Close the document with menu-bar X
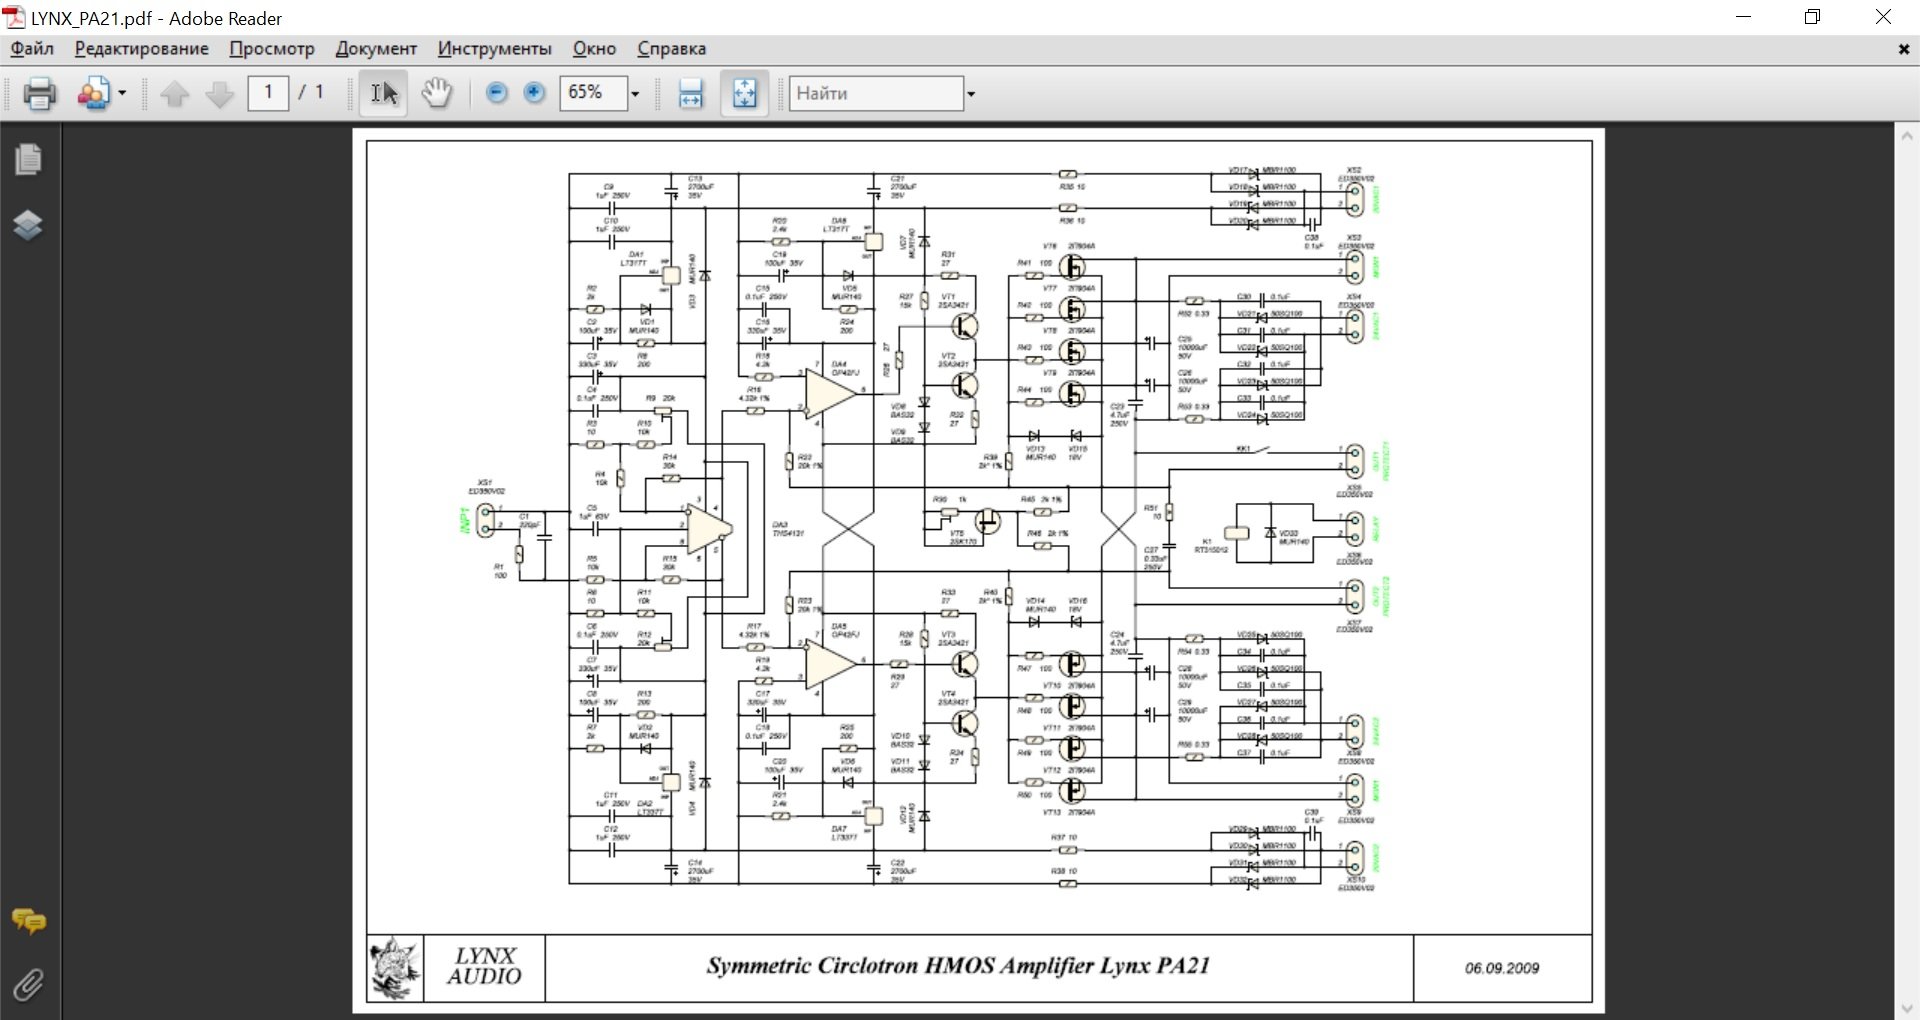Image resolution: width=1920 pixels, height=1020 pixels. (x=1903, y=49)
